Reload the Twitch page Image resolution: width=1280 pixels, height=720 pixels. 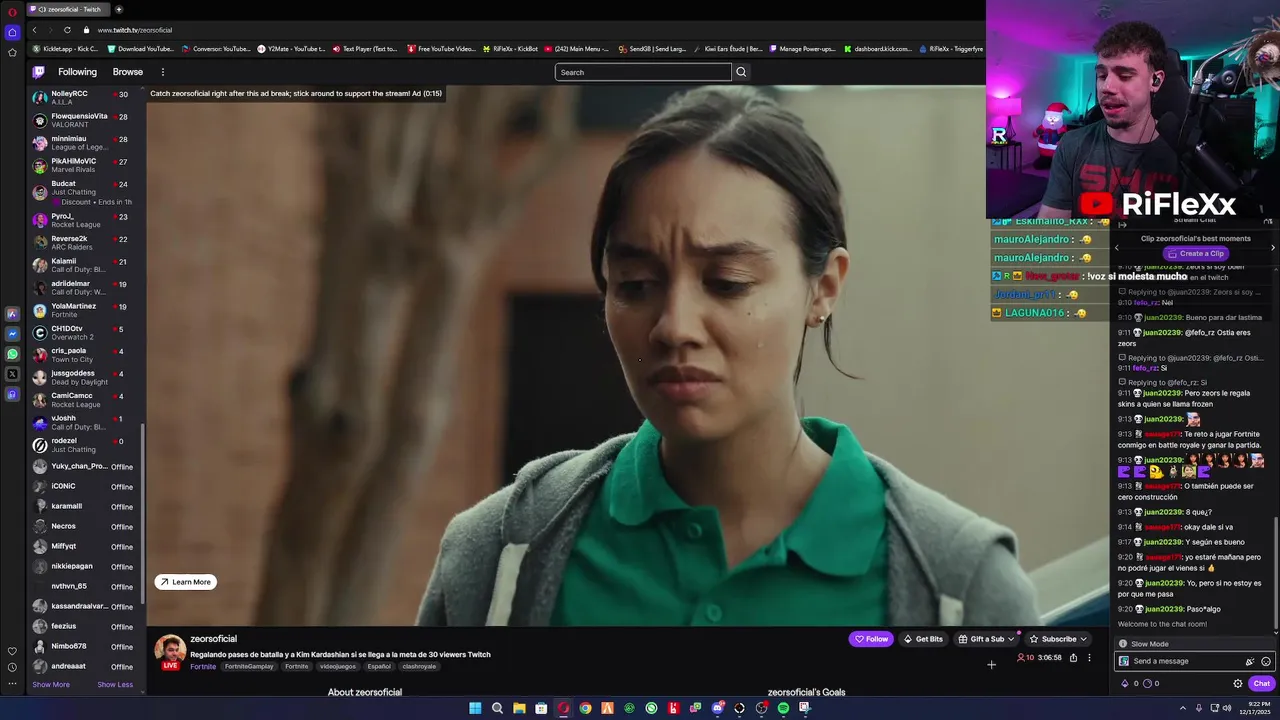(x=67, y=30)
